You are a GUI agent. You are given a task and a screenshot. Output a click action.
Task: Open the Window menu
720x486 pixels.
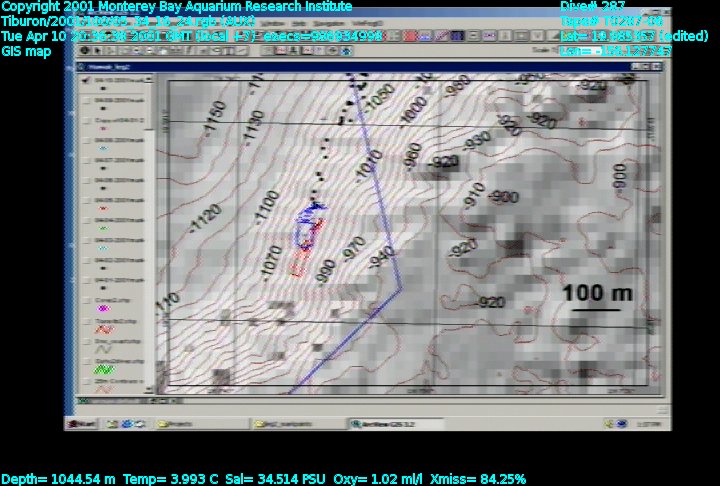click(275, 23)
